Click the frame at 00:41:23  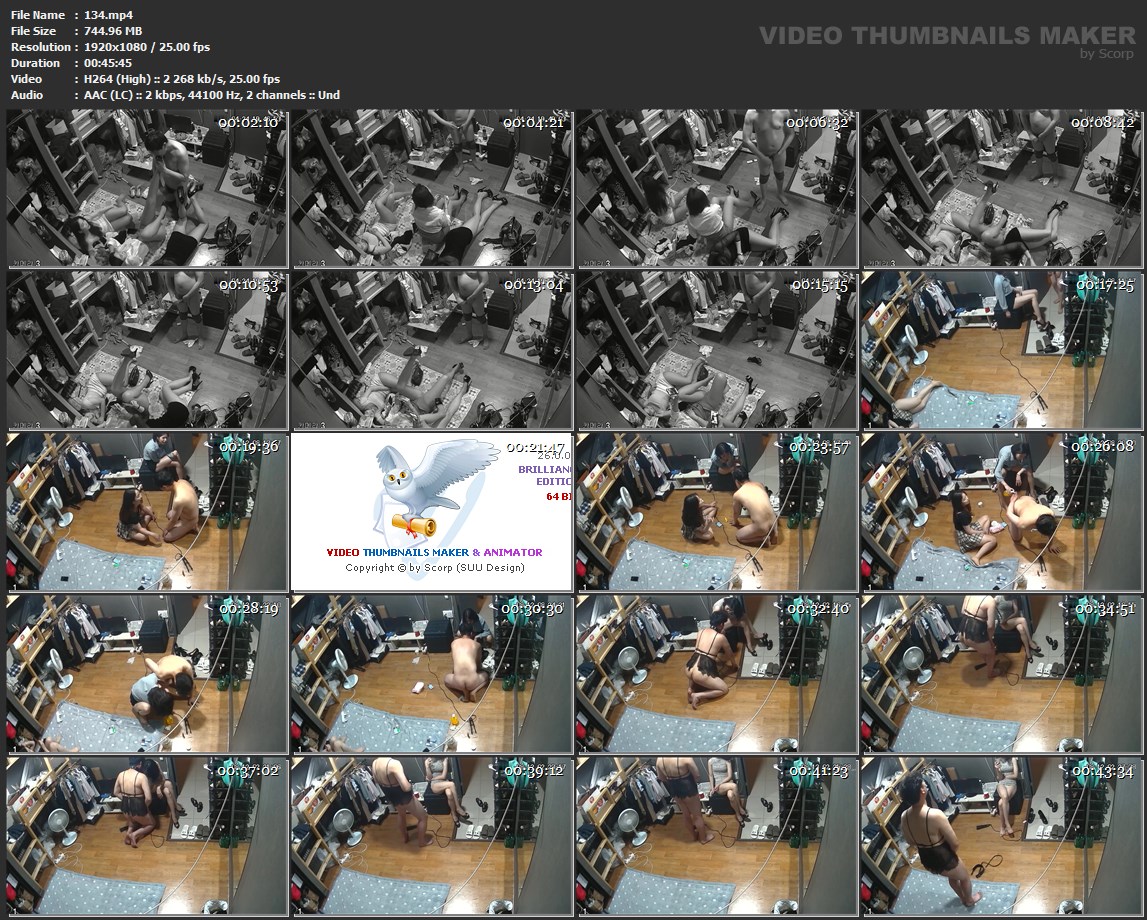point(716,836)
